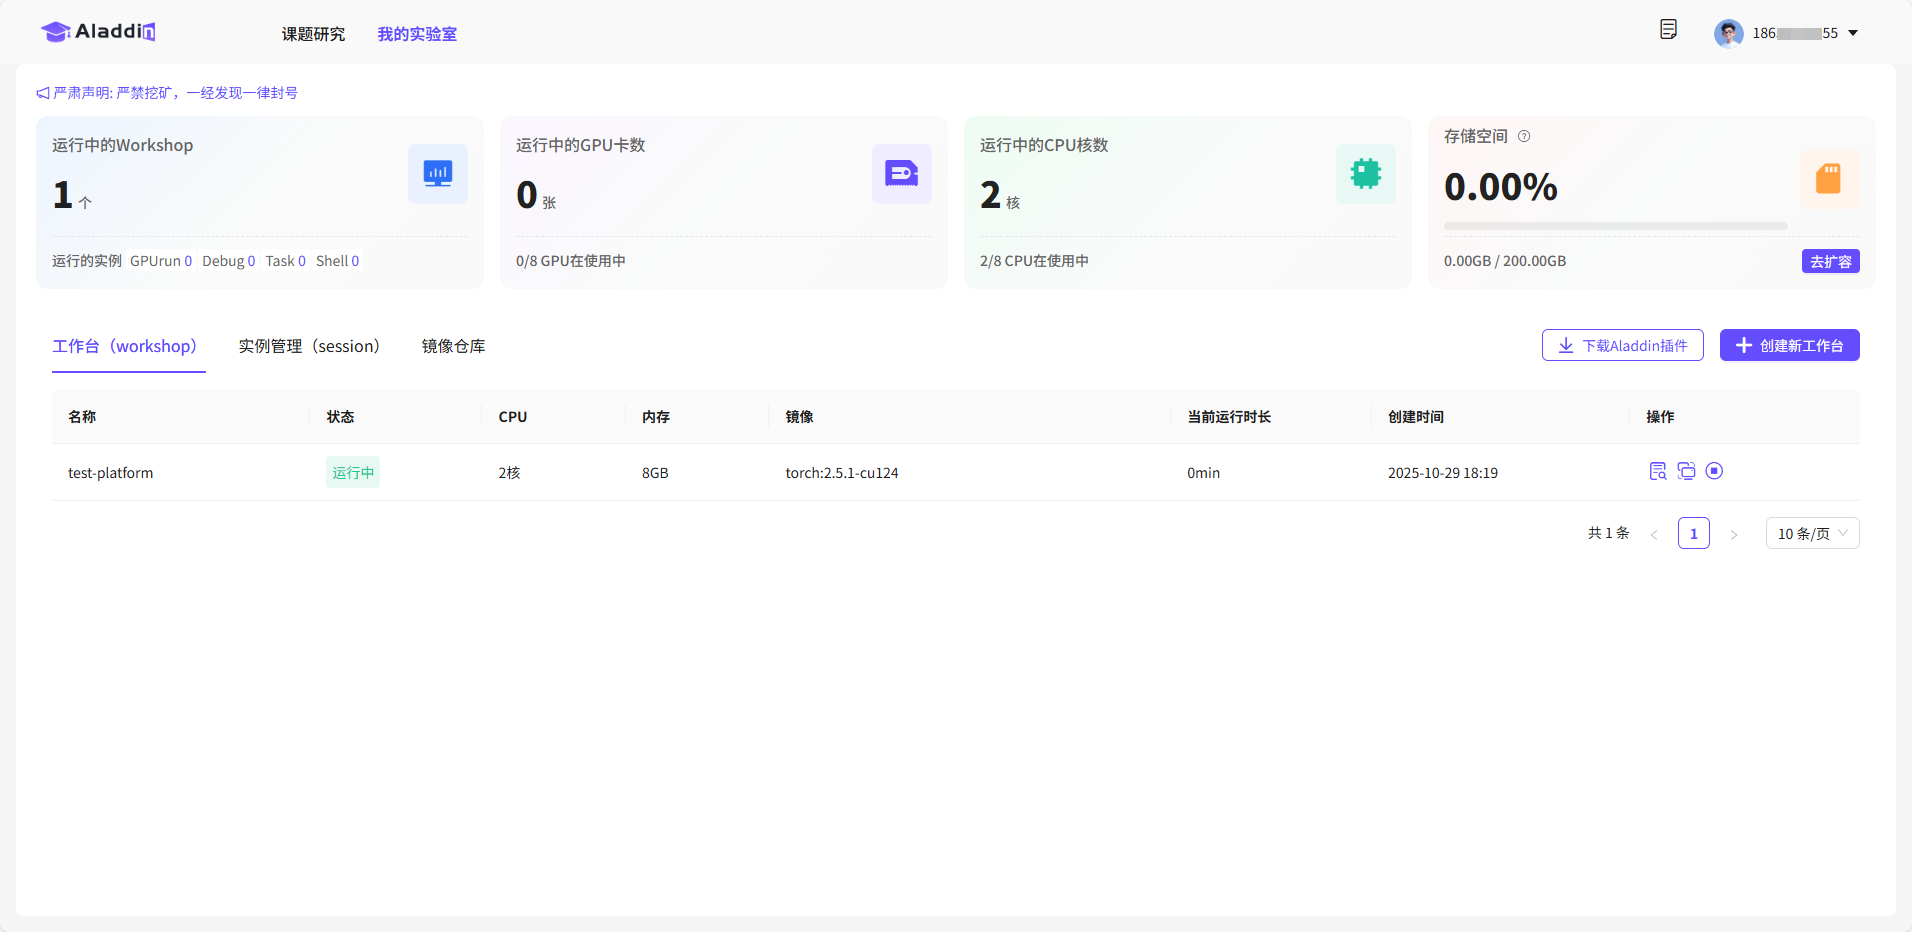Expand the user account dropdown arrow
Image resolution: width=1912 pixels, height=932 pixels.
tap(1853, 33)
